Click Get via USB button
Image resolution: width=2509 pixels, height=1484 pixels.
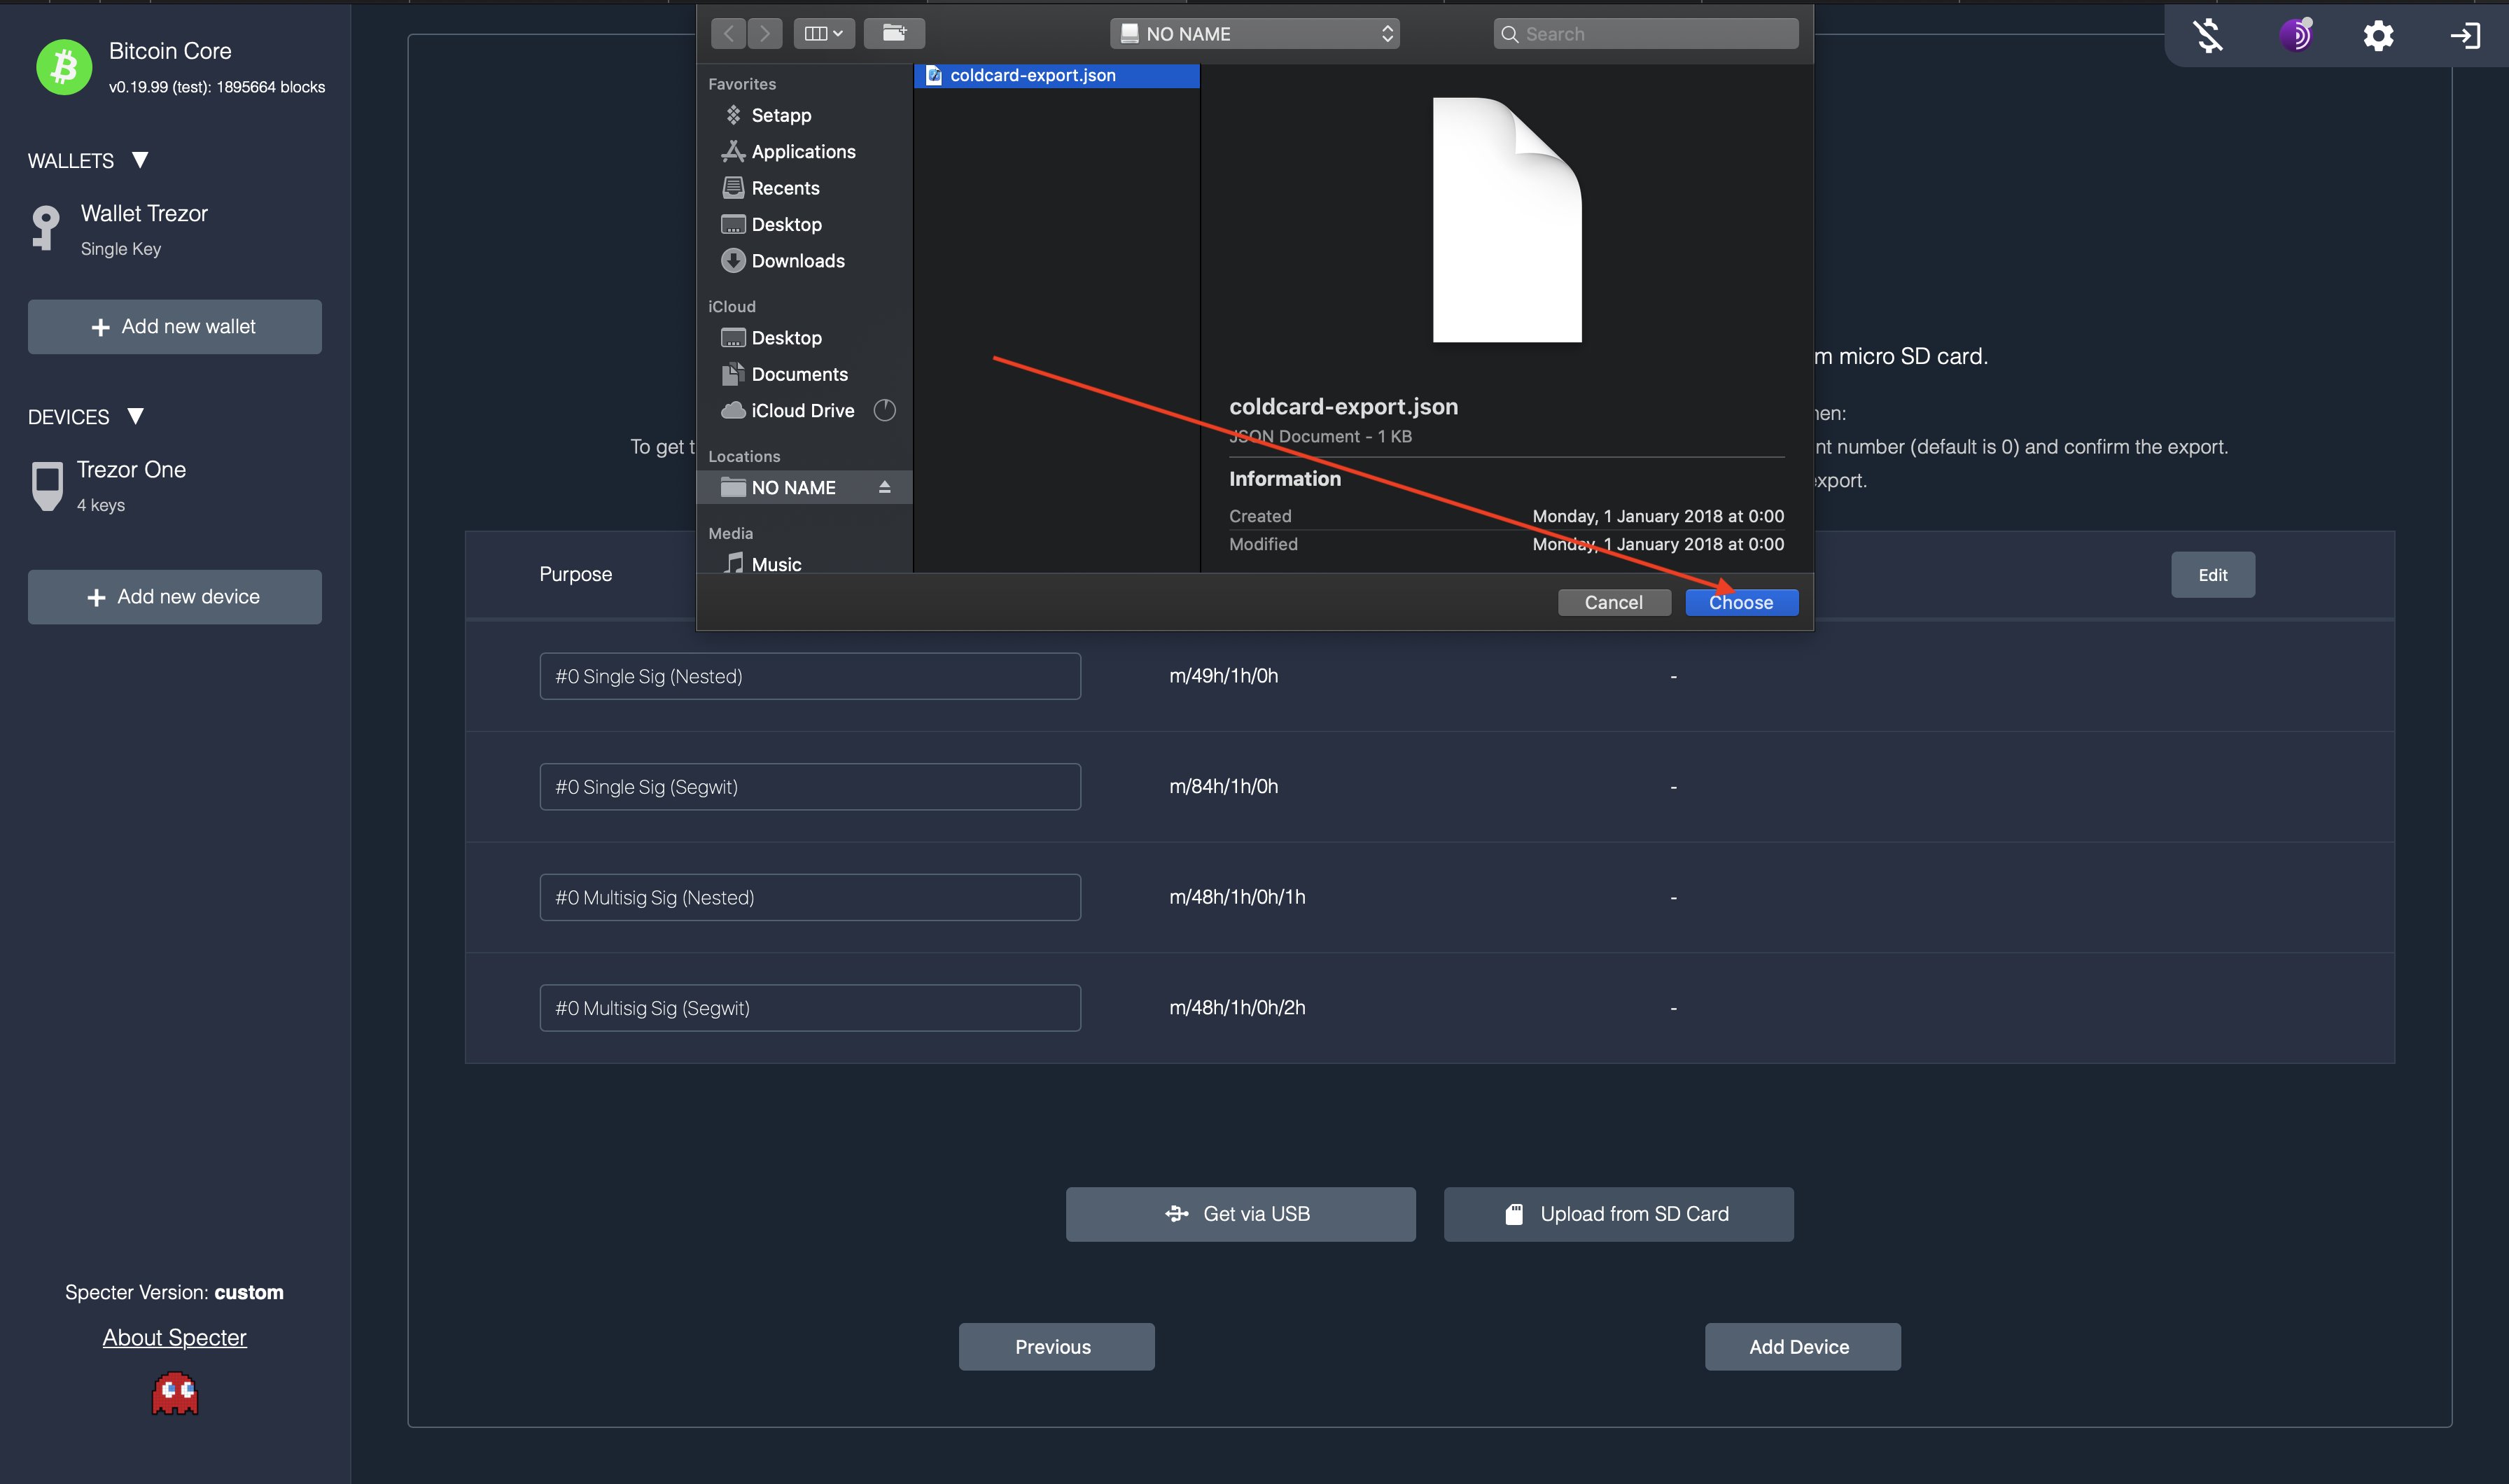[x=1240, y=1214]
